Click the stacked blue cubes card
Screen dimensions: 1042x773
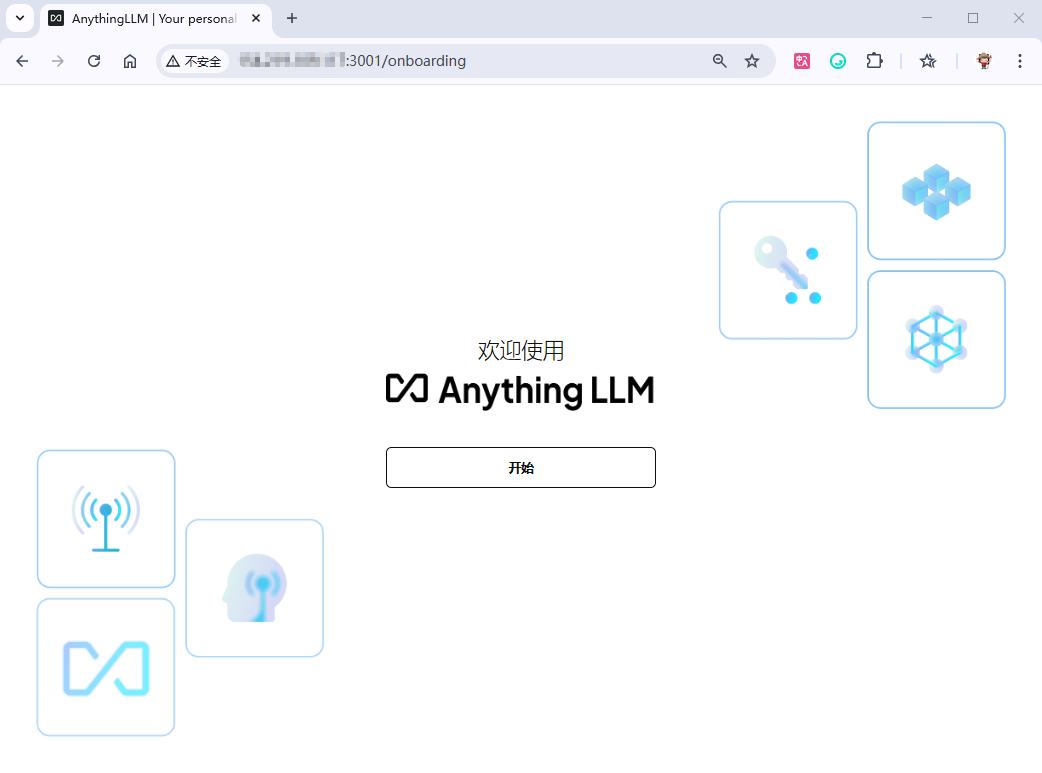[x=936, y=191]
